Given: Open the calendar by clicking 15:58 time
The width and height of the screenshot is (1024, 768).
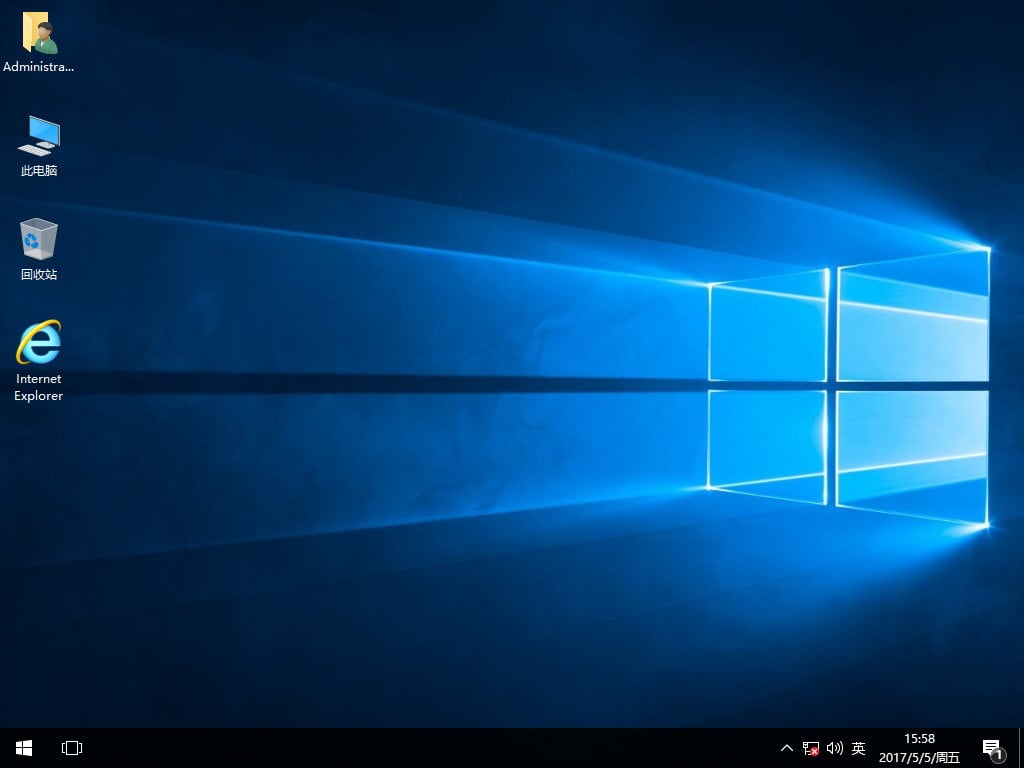Looking at the screenshot, I should click(919, 739).
